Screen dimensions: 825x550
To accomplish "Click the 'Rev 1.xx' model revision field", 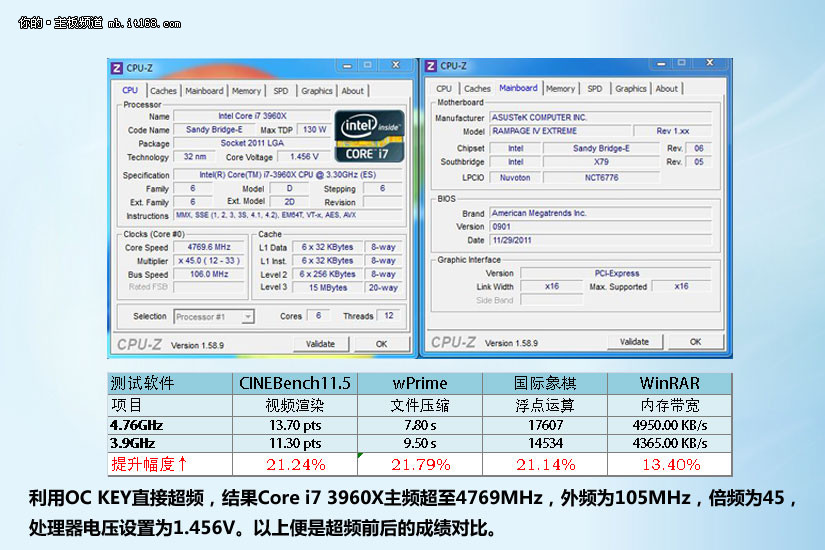I will pyautogui.click(x=672, y=131).
